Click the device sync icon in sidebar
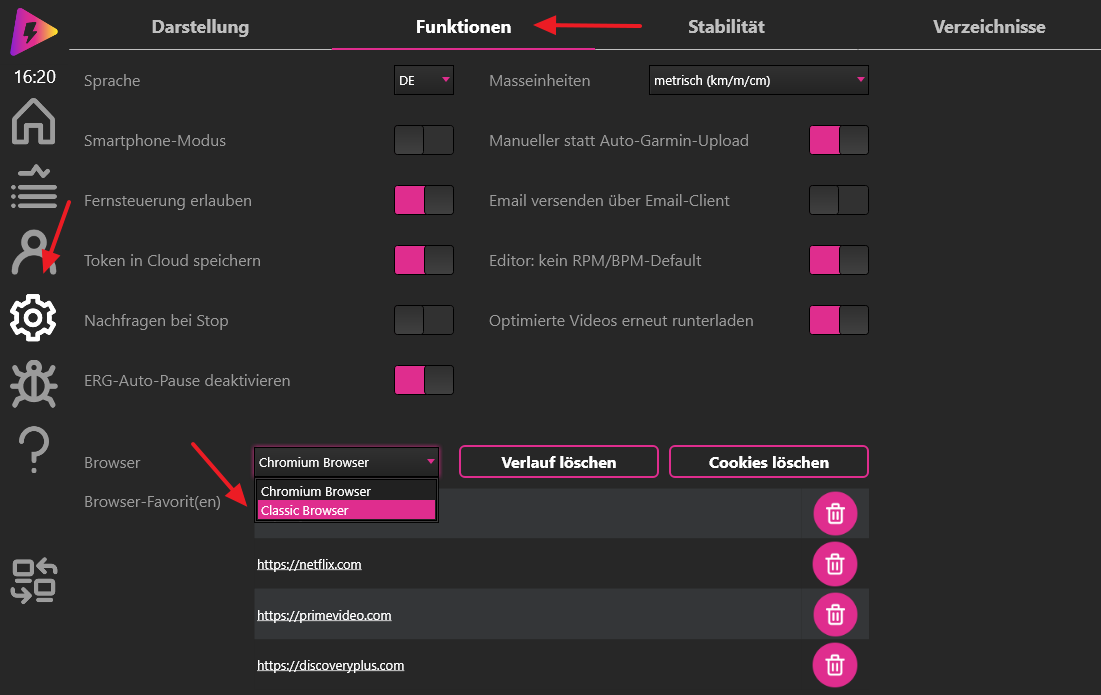Image resolution: width=1101 pixels, height=695 pixels. coord(33,581)
